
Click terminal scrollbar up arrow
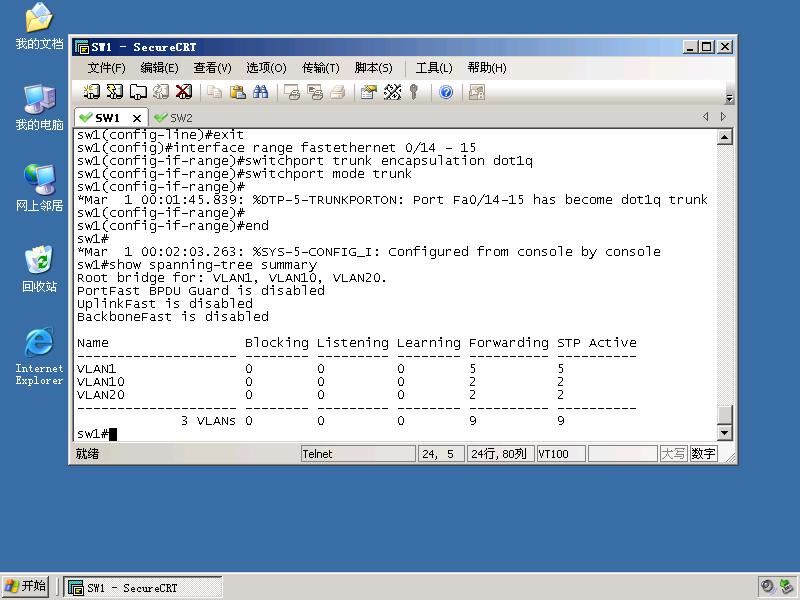(x=725, y=137)
